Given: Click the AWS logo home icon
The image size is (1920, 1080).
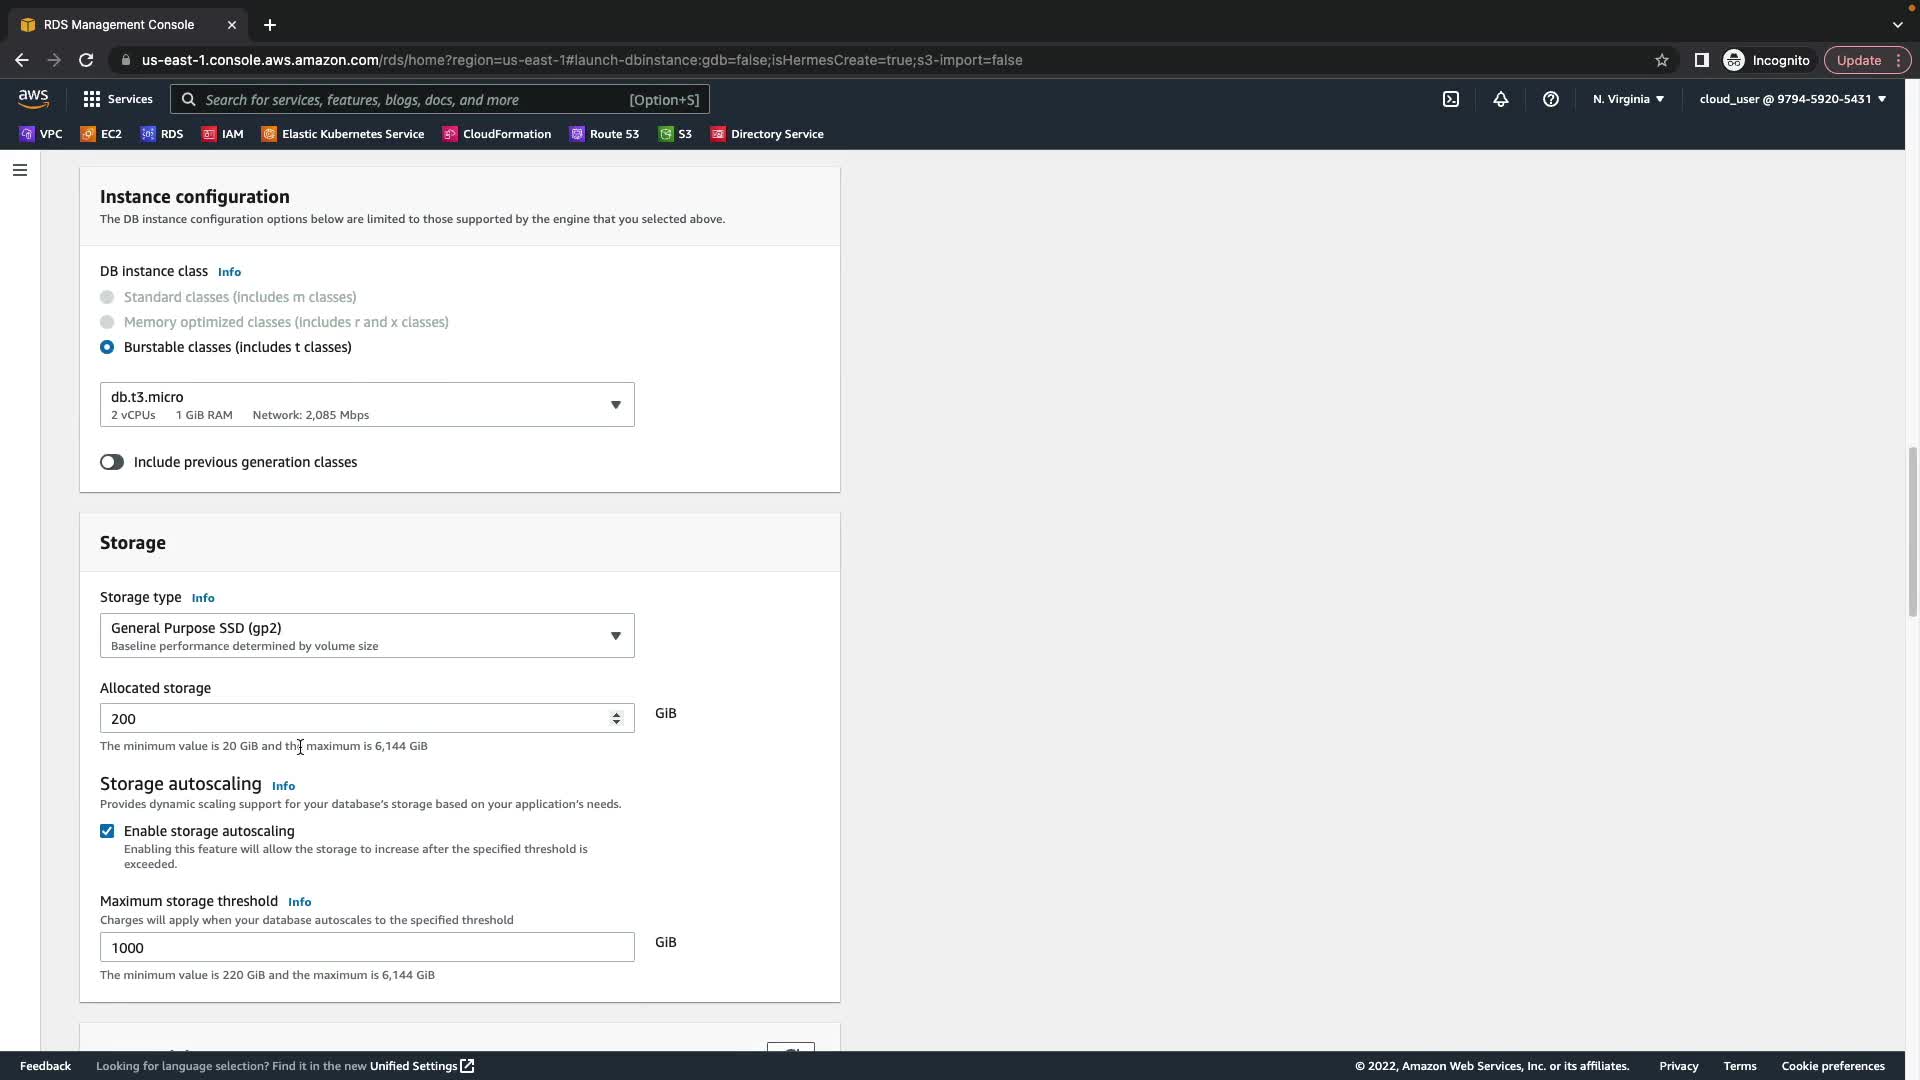Looking at the screenshot, I should coord(33,98).
